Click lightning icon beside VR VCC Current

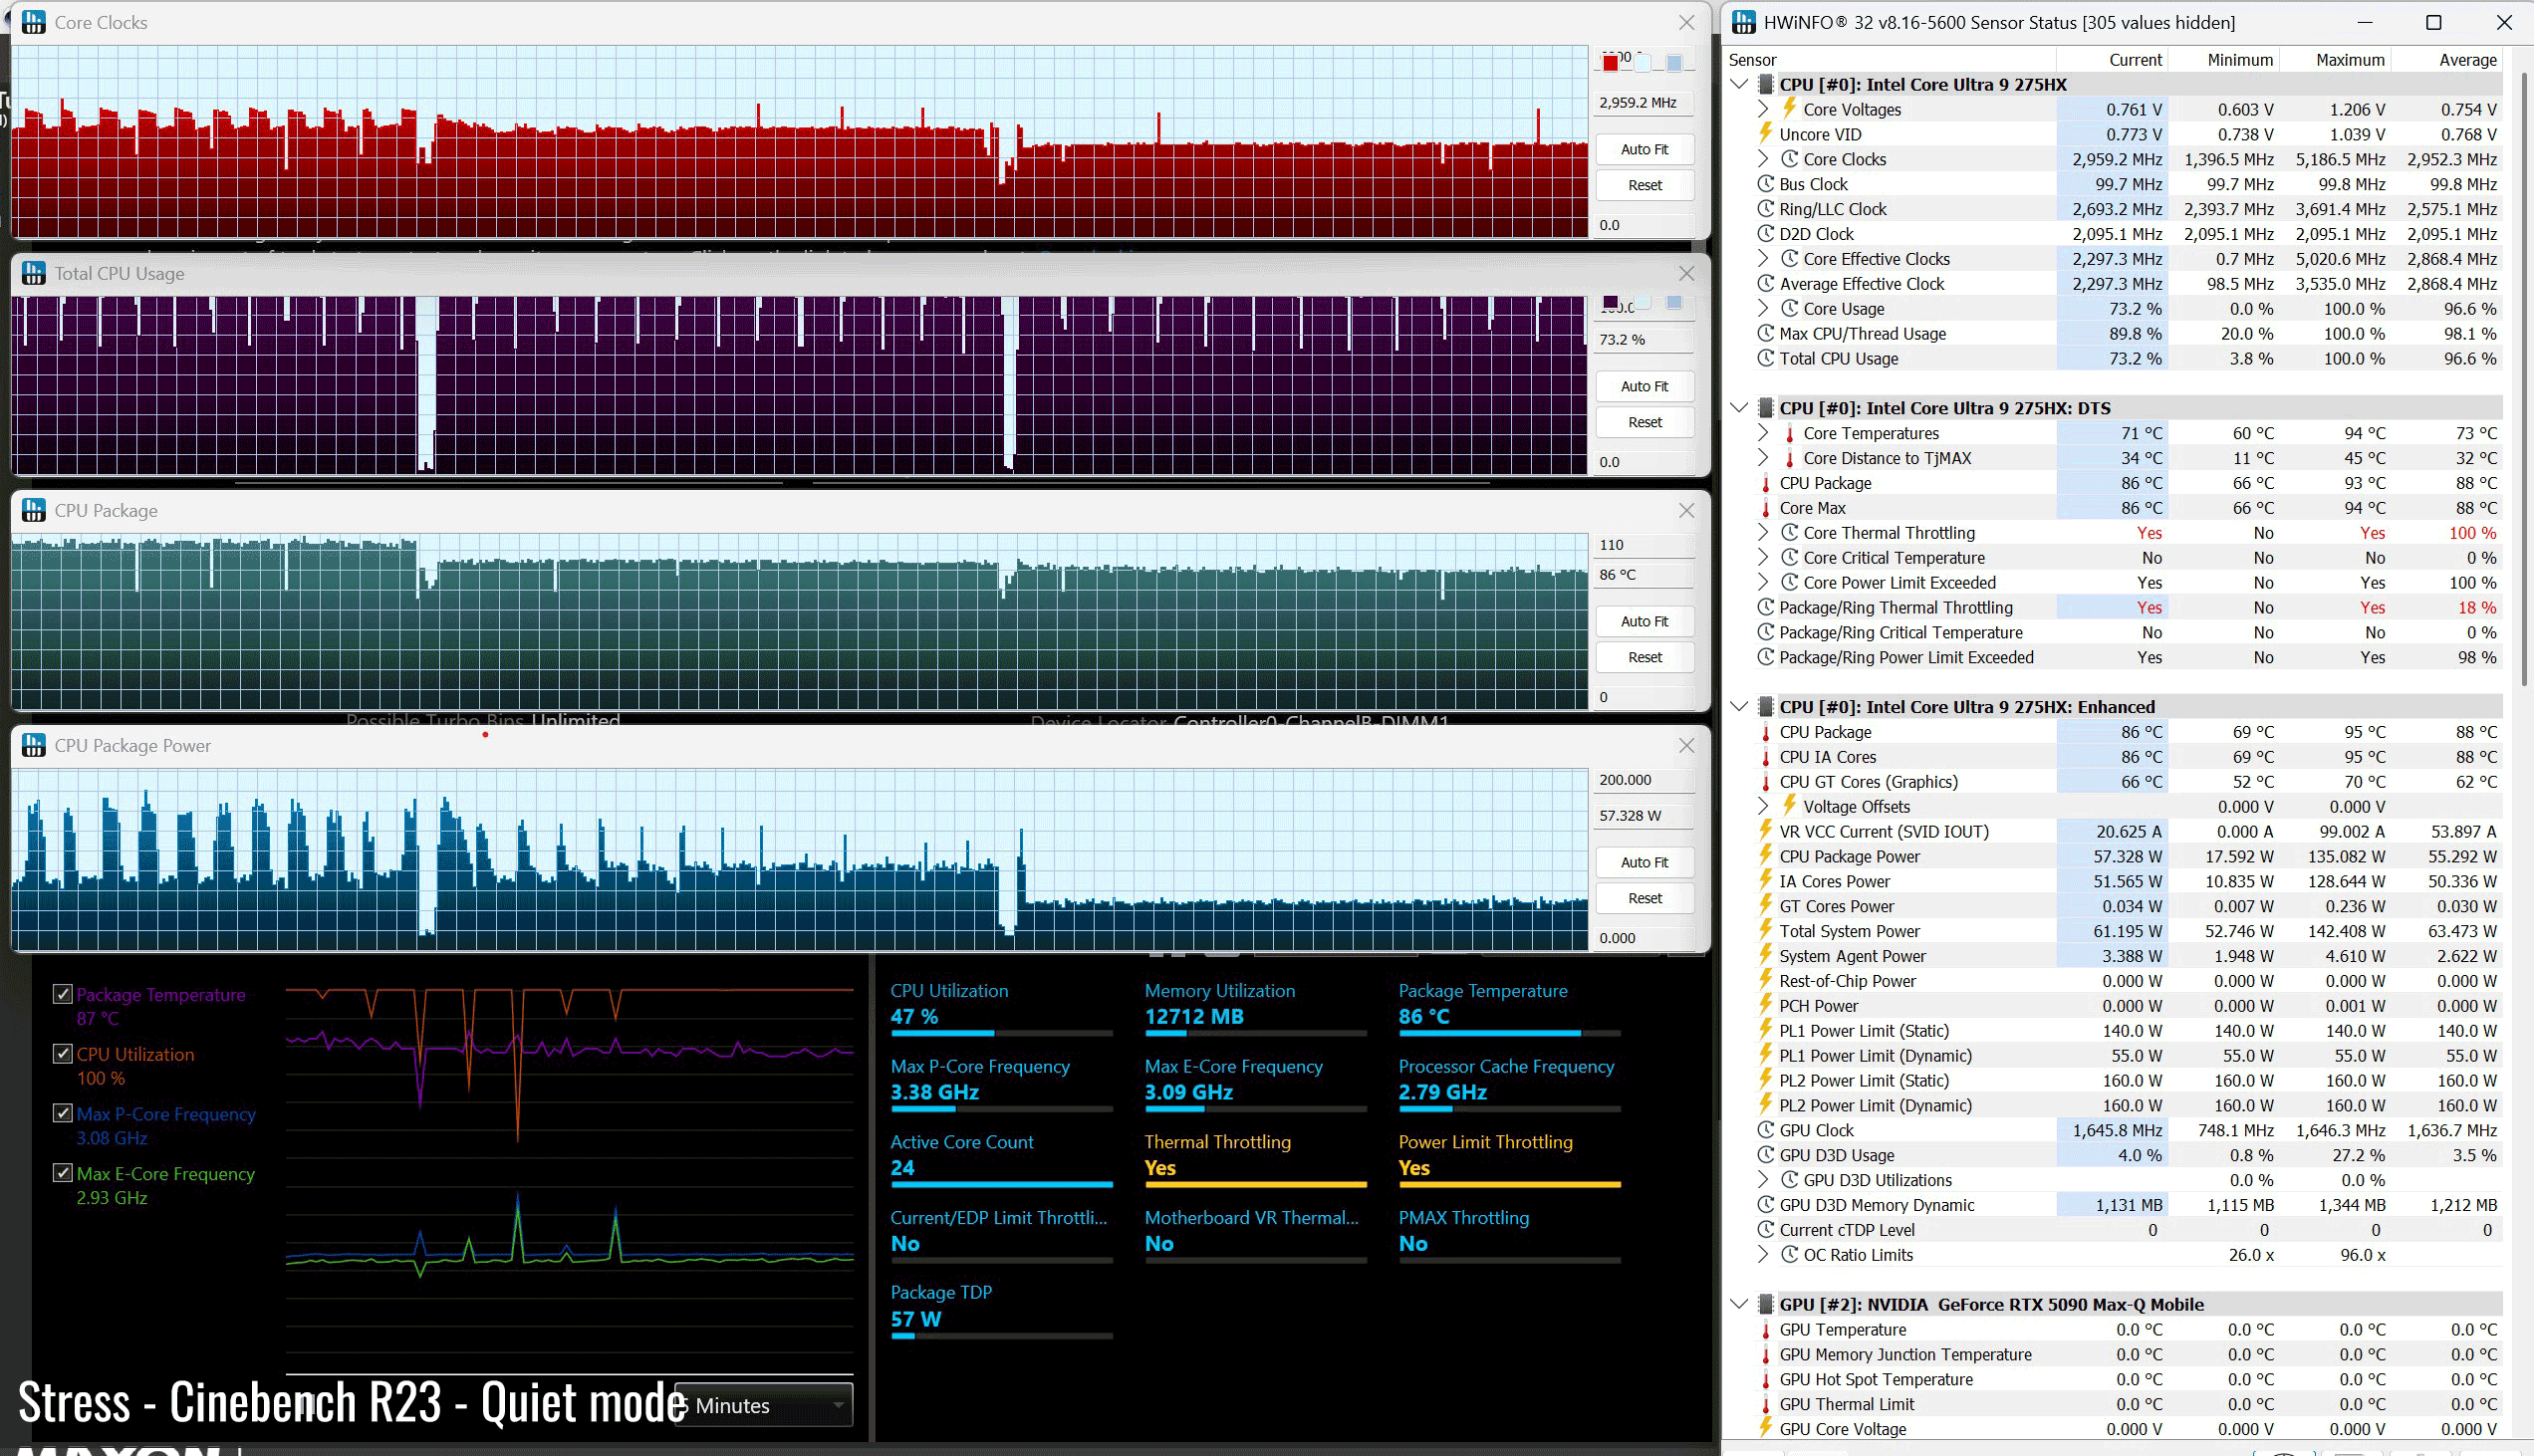pos(1765,831)
